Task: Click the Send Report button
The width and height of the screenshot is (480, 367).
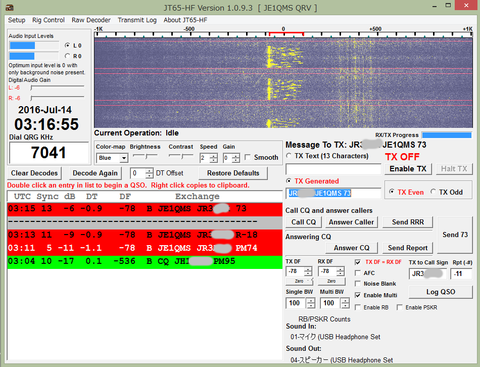Action: click(408, 248)
